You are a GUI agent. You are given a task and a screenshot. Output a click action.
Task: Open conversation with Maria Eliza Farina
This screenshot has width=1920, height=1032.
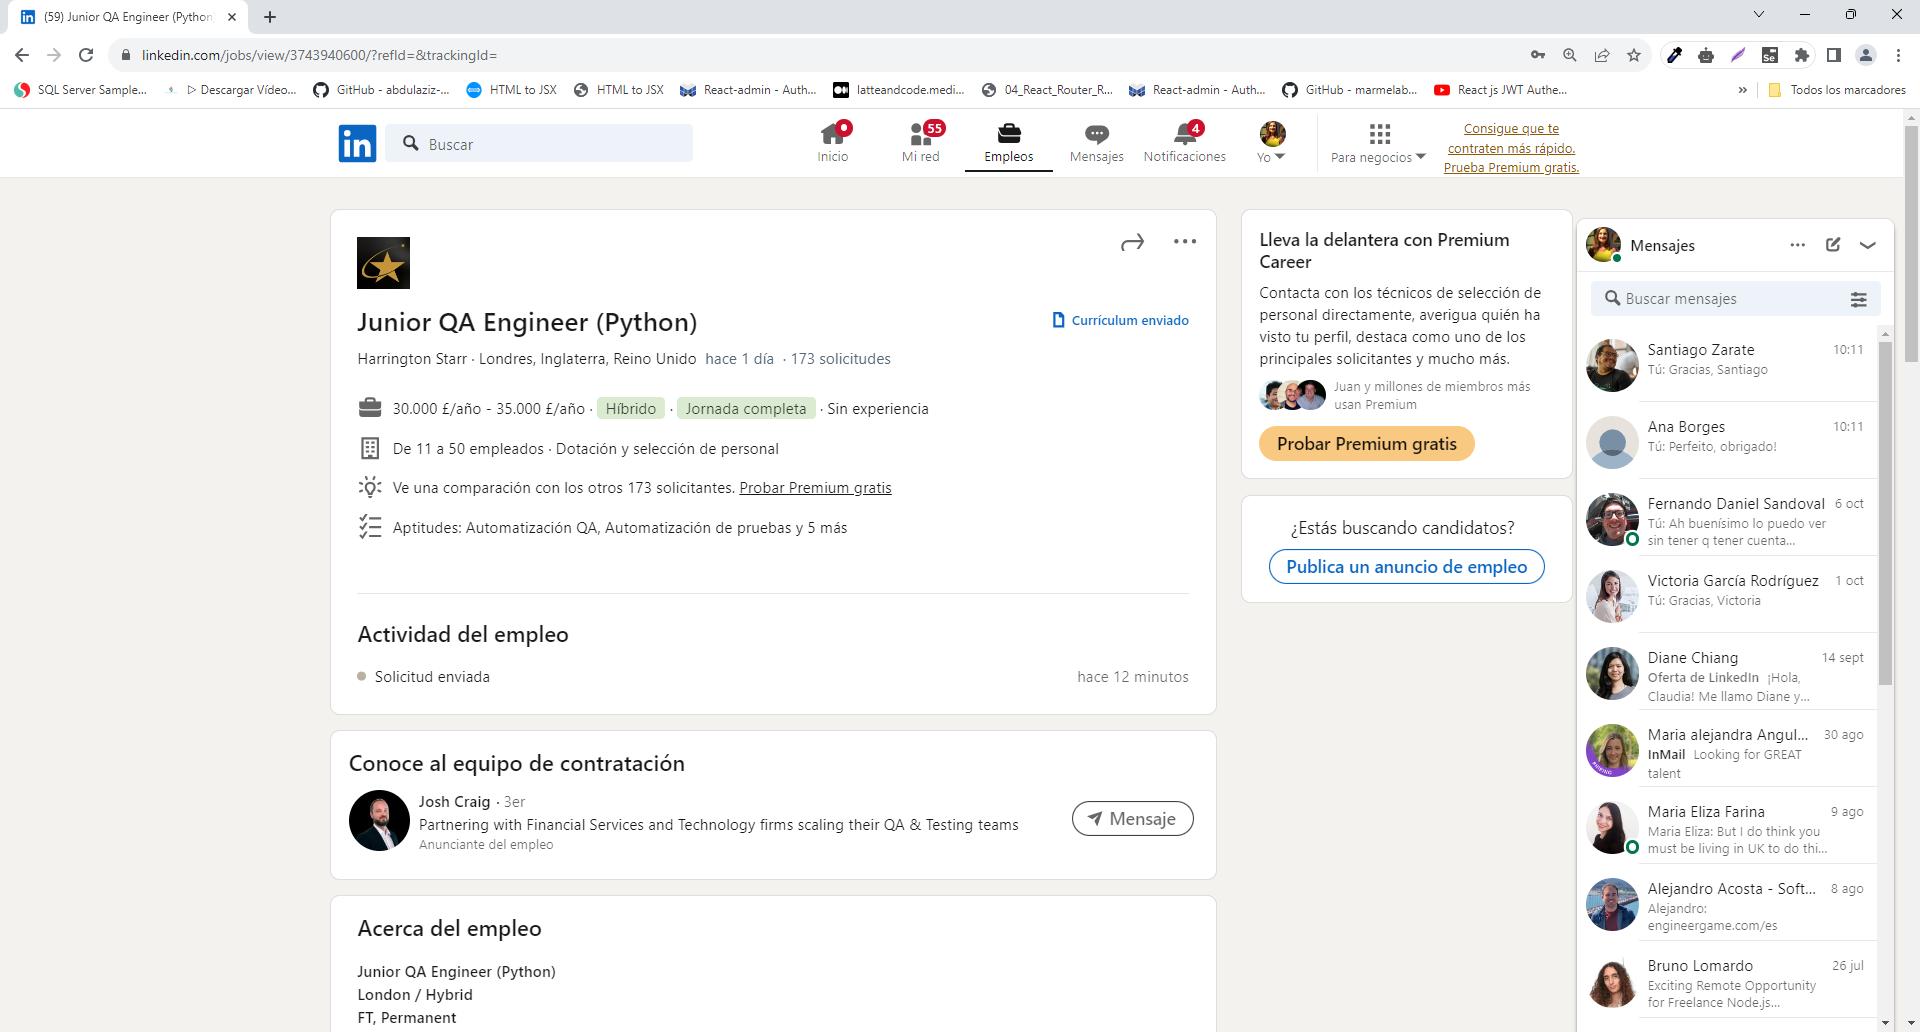1728,826
